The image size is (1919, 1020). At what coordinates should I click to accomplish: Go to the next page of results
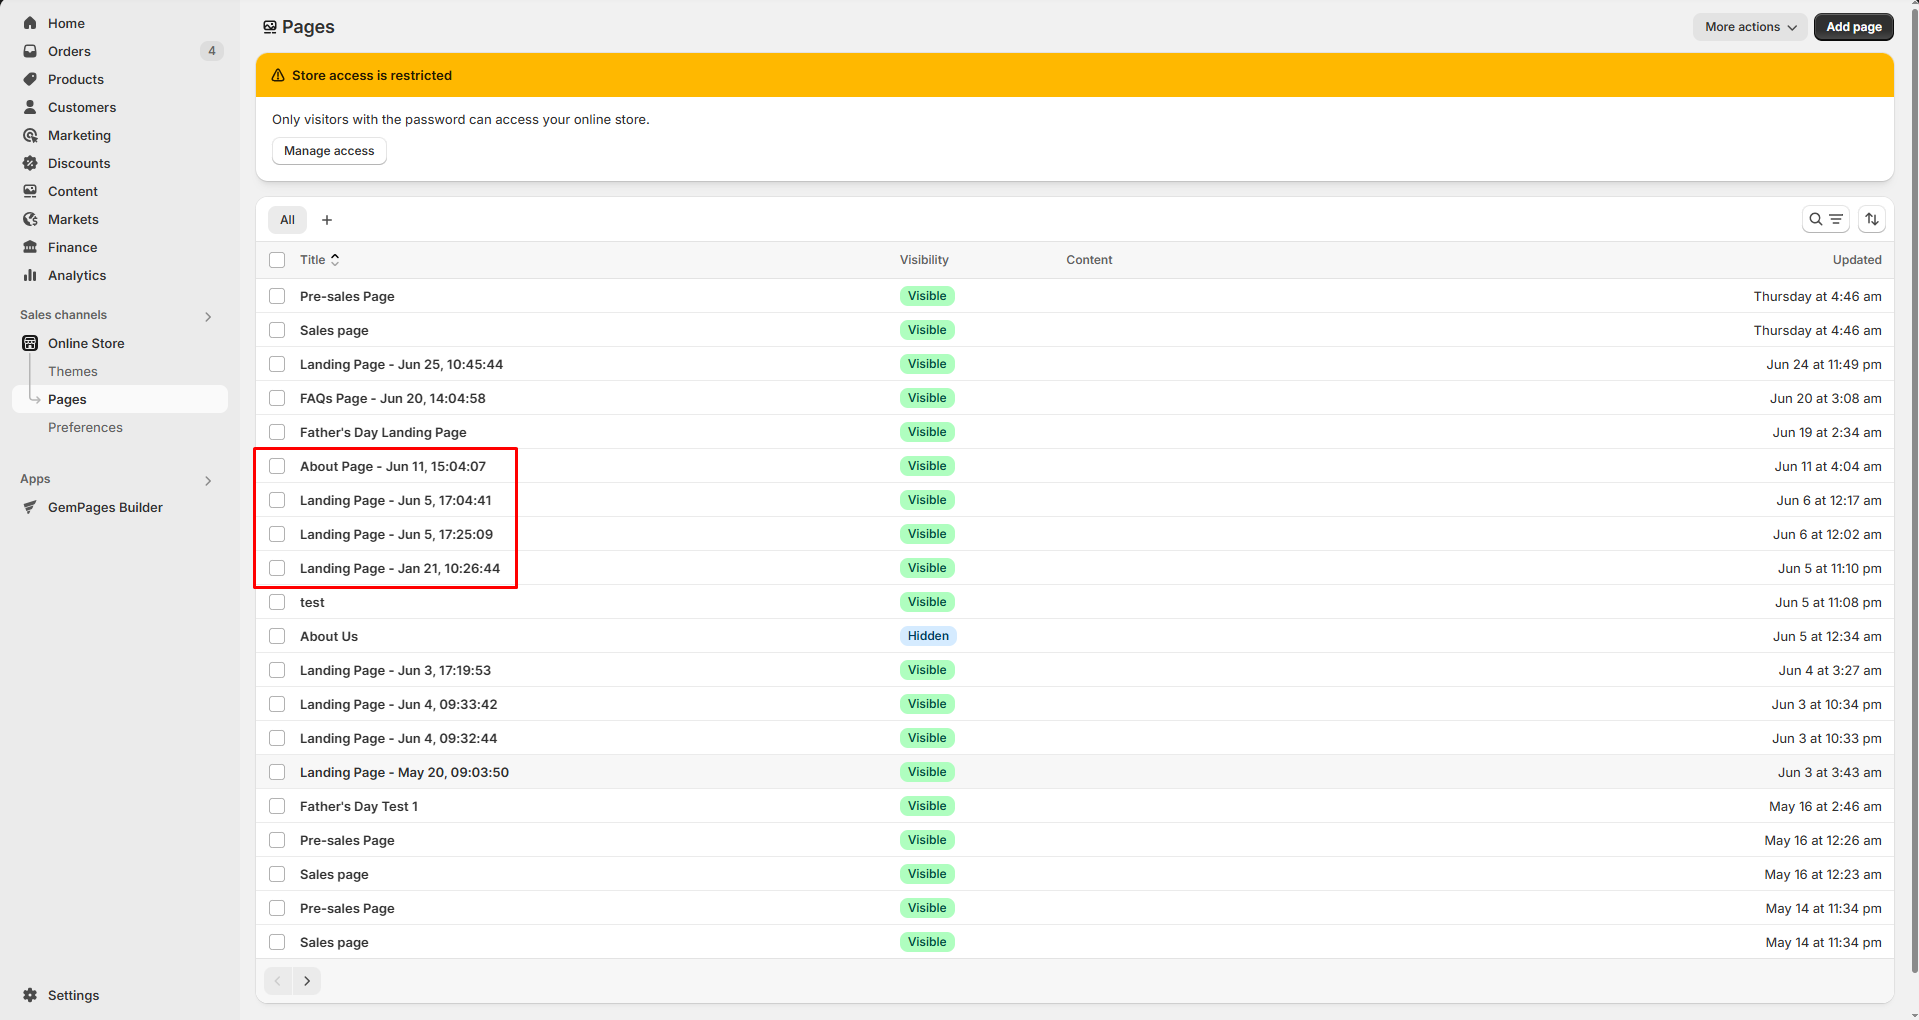pos(307,981)
